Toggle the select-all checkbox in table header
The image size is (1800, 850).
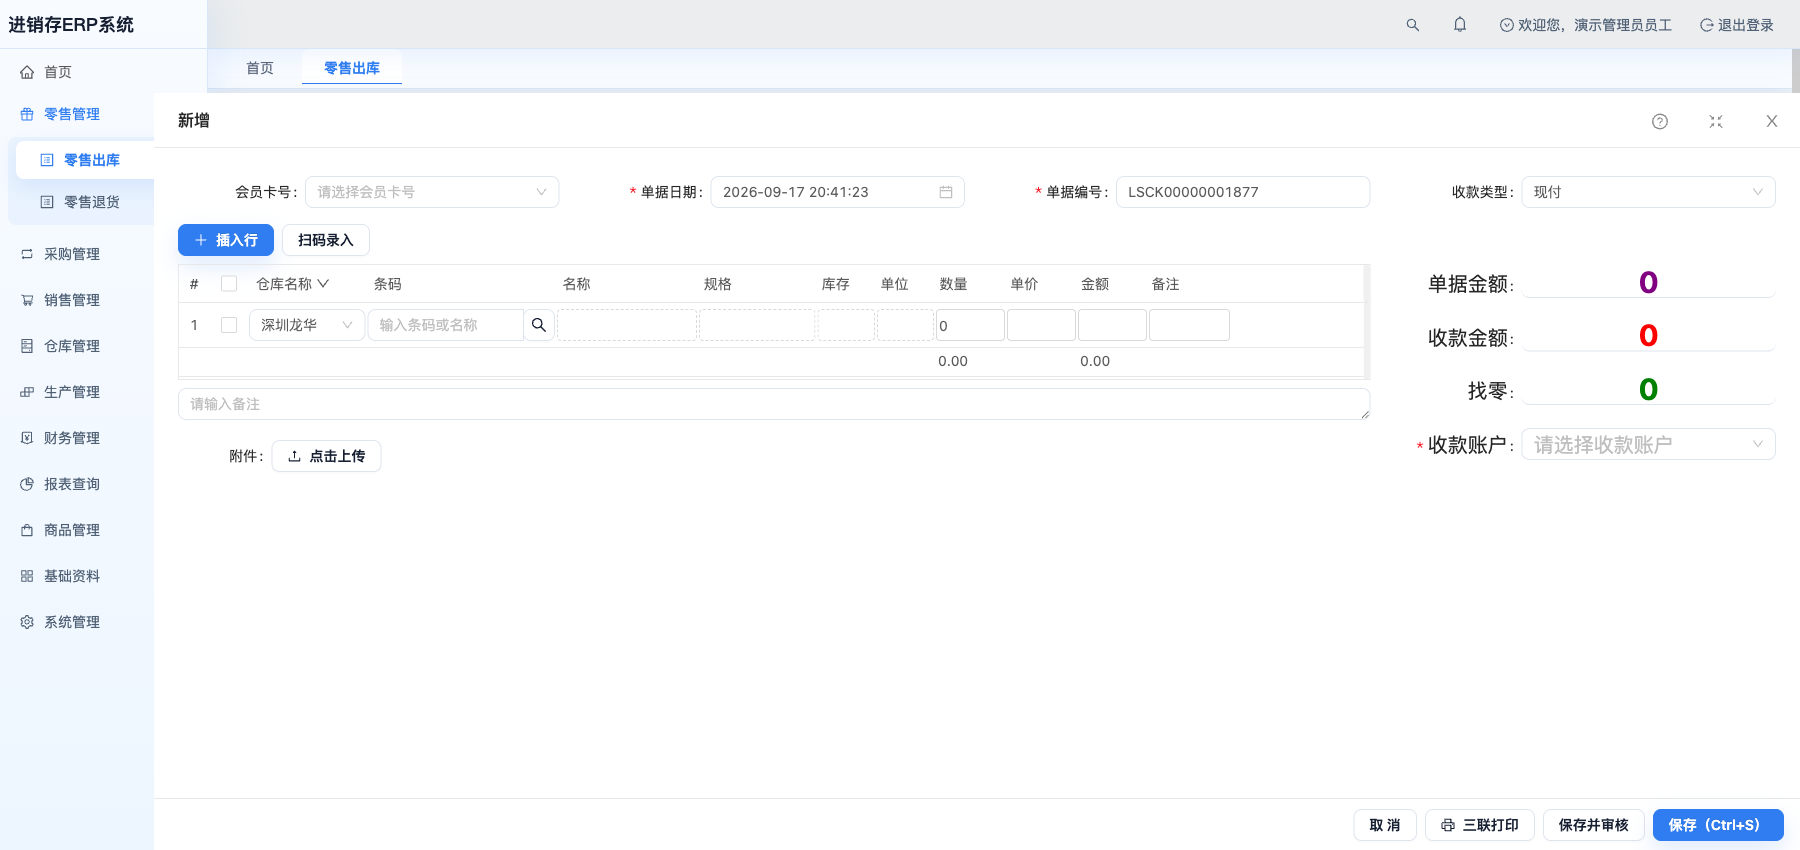229,284
